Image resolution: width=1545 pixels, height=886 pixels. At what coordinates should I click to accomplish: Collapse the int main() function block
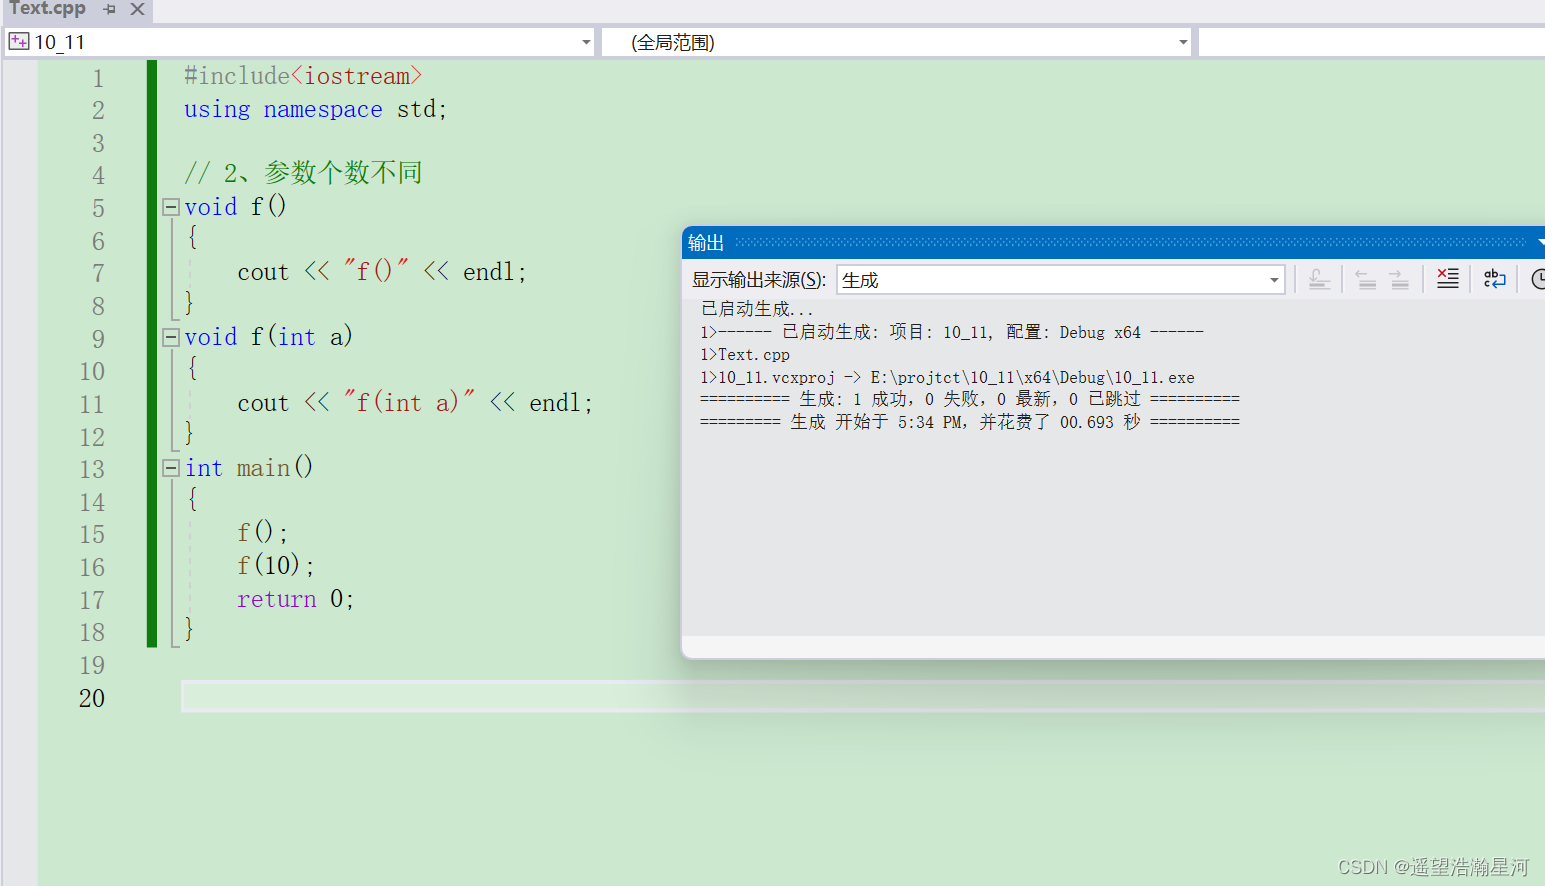pos(171,468)
